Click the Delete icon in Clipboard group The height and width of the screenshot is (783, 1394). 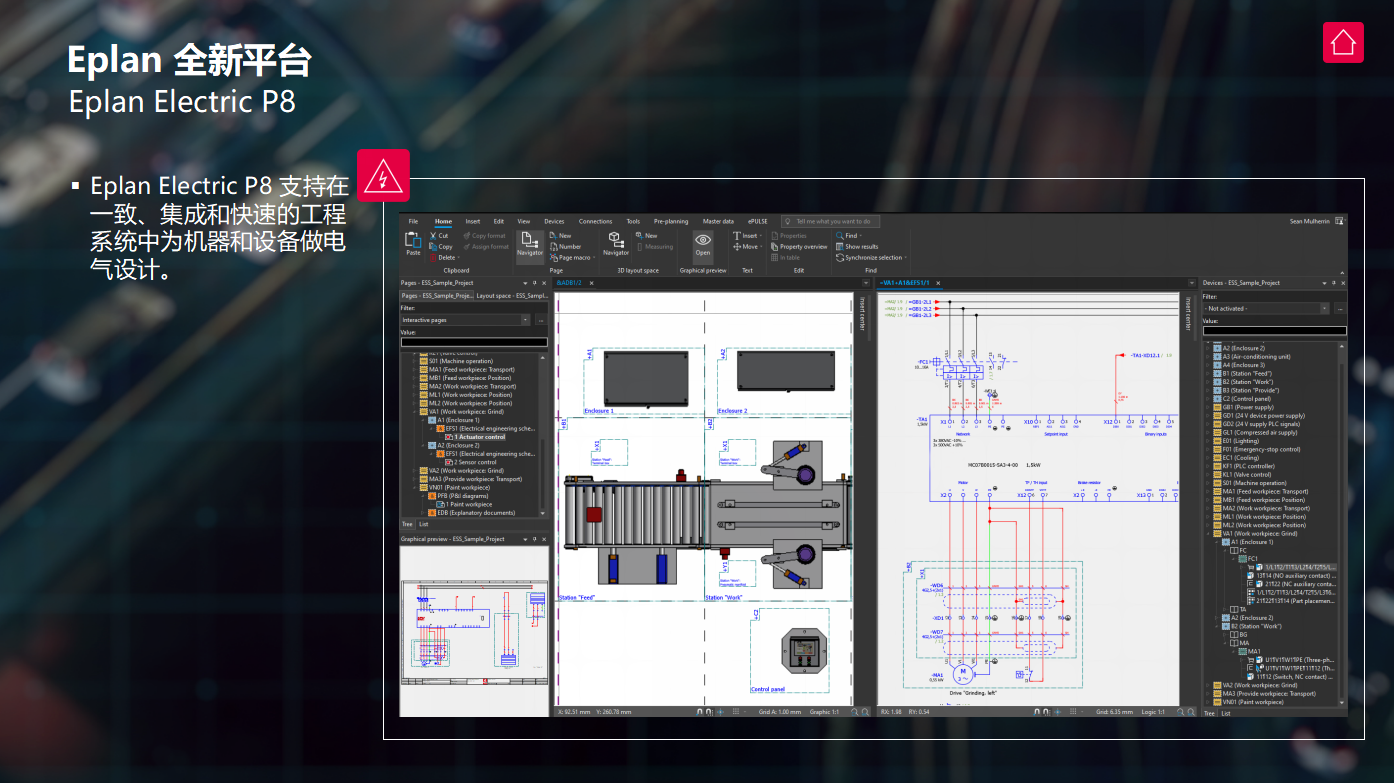tap(433, 257)
